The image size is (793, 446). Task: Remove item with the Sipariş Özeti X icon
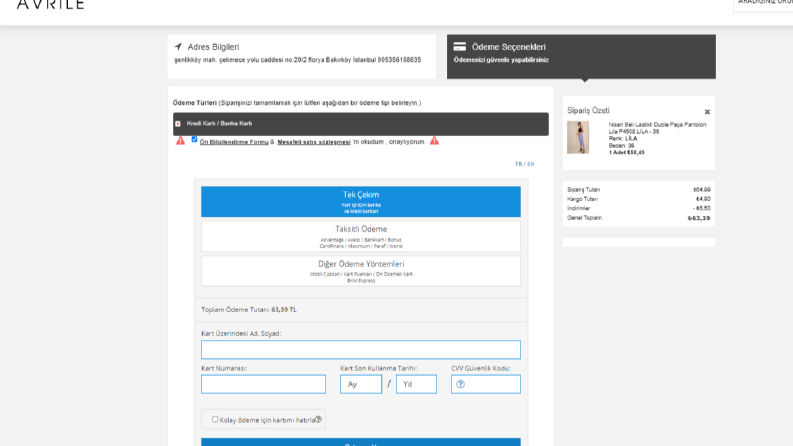pos(707,112)
